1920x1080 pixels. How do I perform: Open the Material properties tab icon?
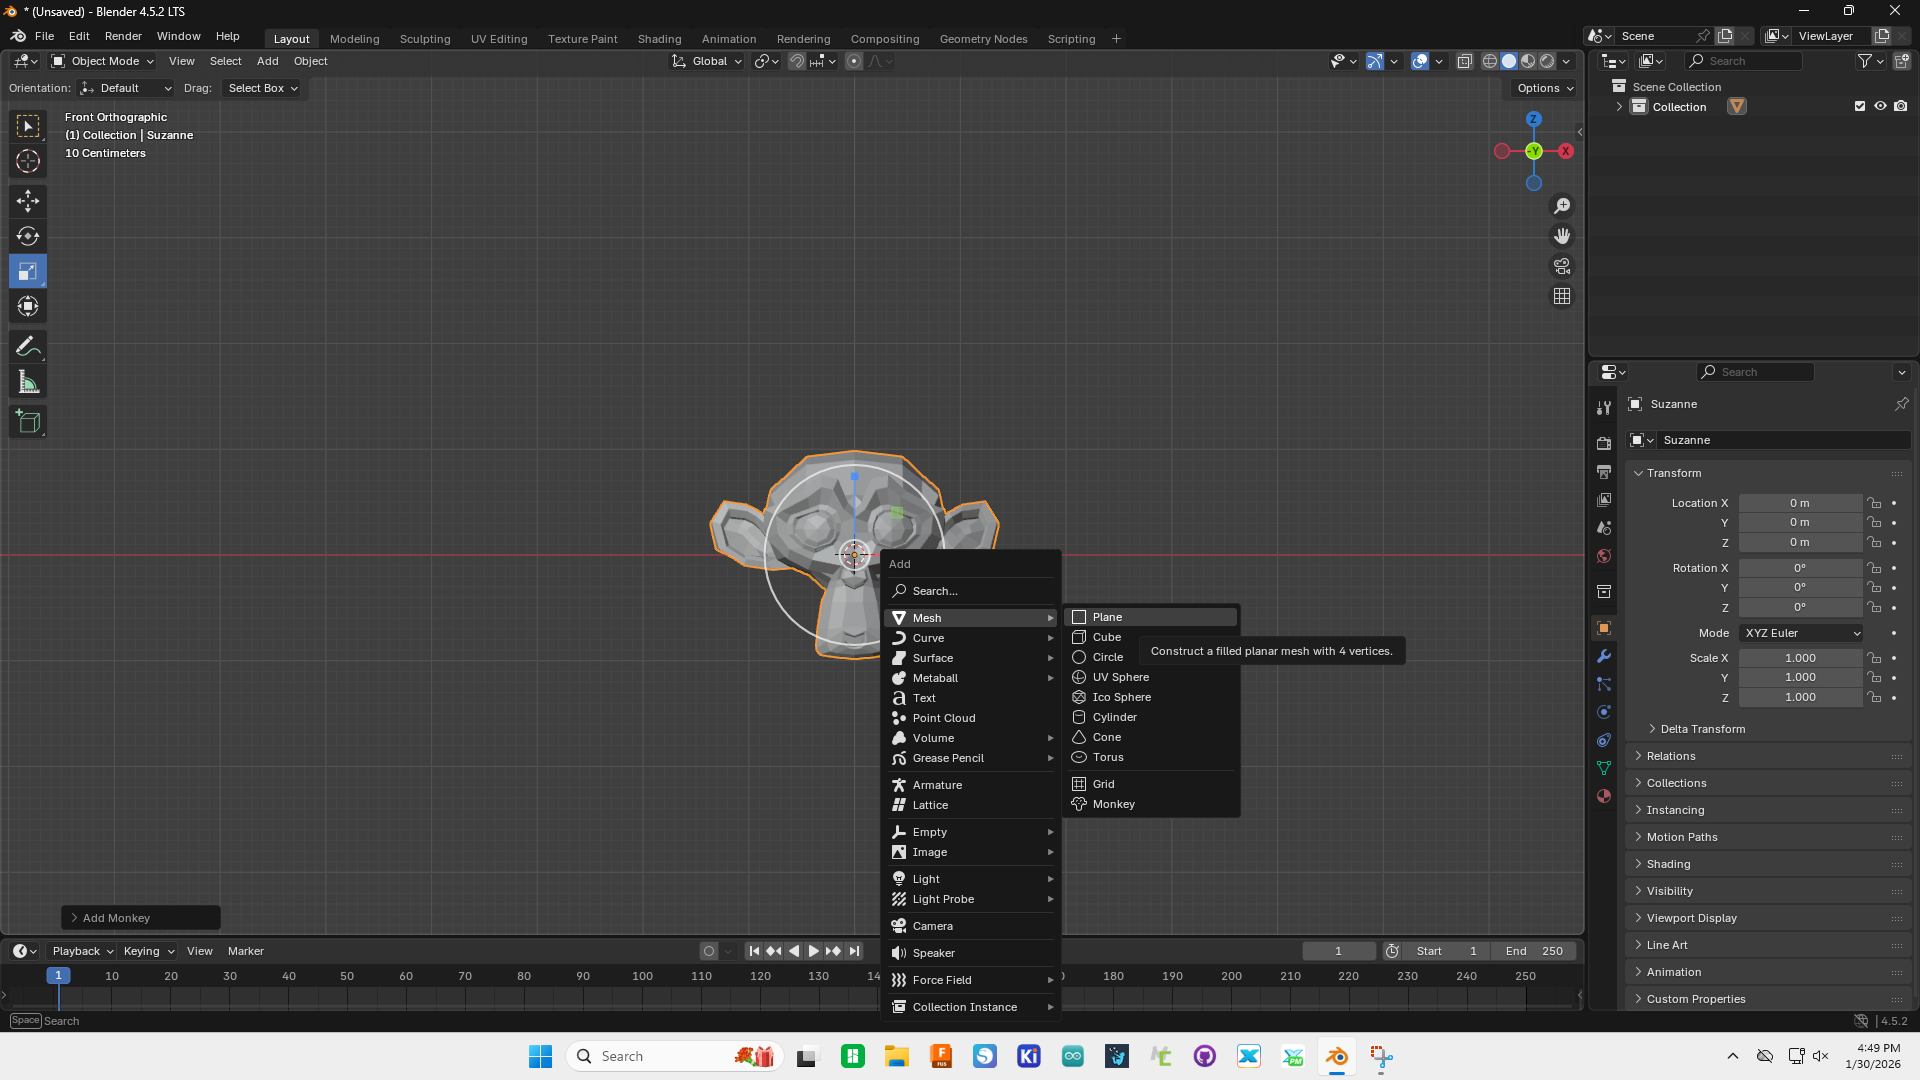[1604, 796]
